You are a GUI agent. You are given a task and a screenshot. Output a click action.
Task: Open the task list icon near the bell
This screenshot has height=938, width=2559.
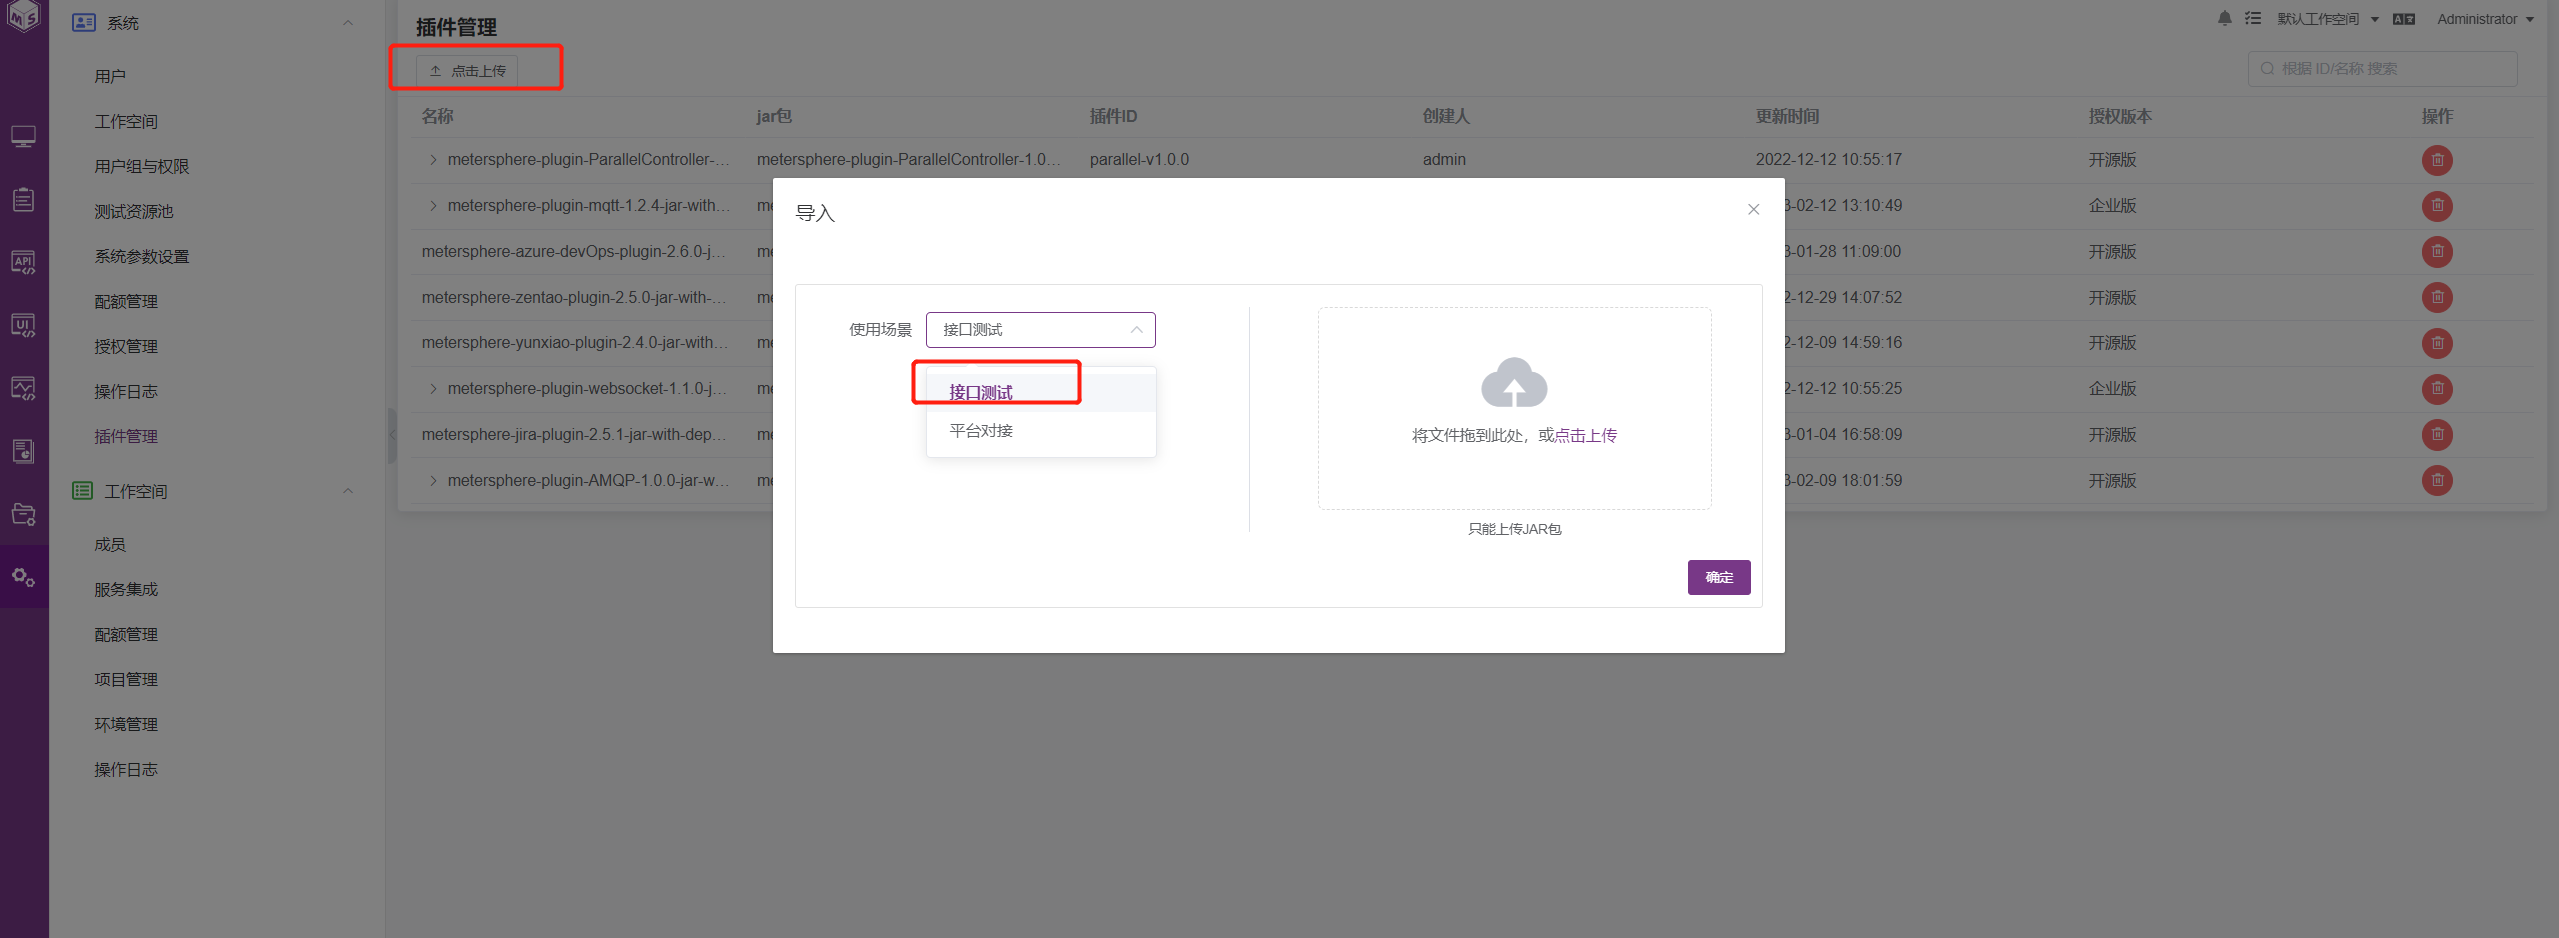pos(2252,18)
